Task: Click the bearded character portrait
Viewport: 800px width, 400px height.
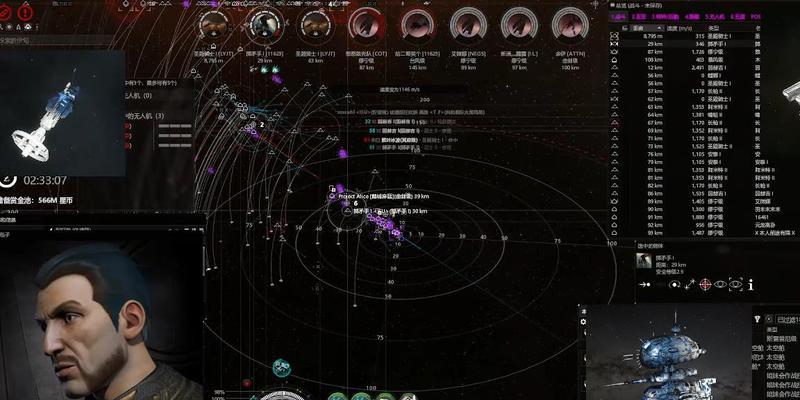Action: [x=101, y=319]
